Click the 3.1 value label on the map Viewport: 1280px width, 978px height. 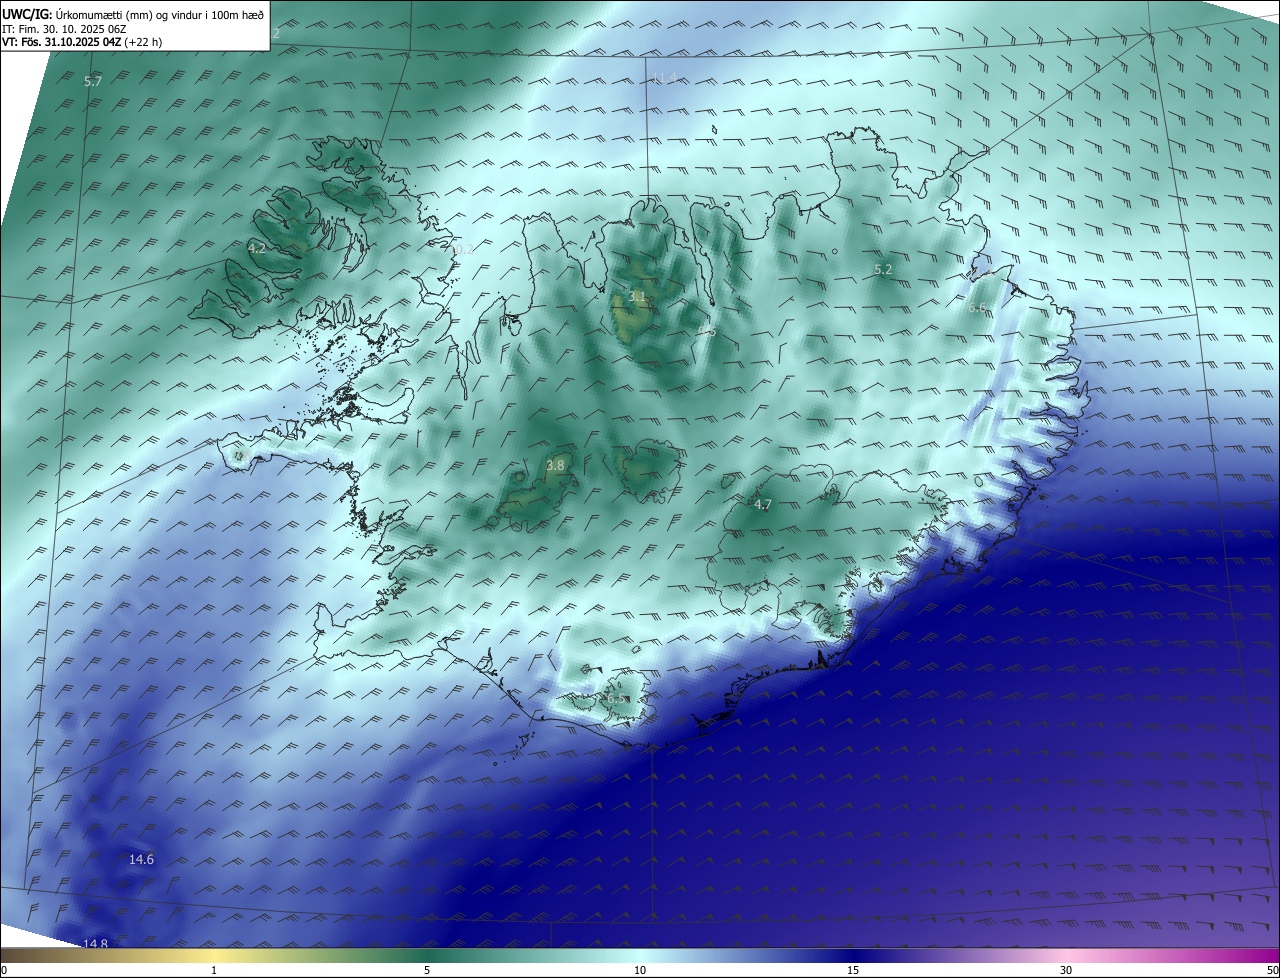pos(637,297)
